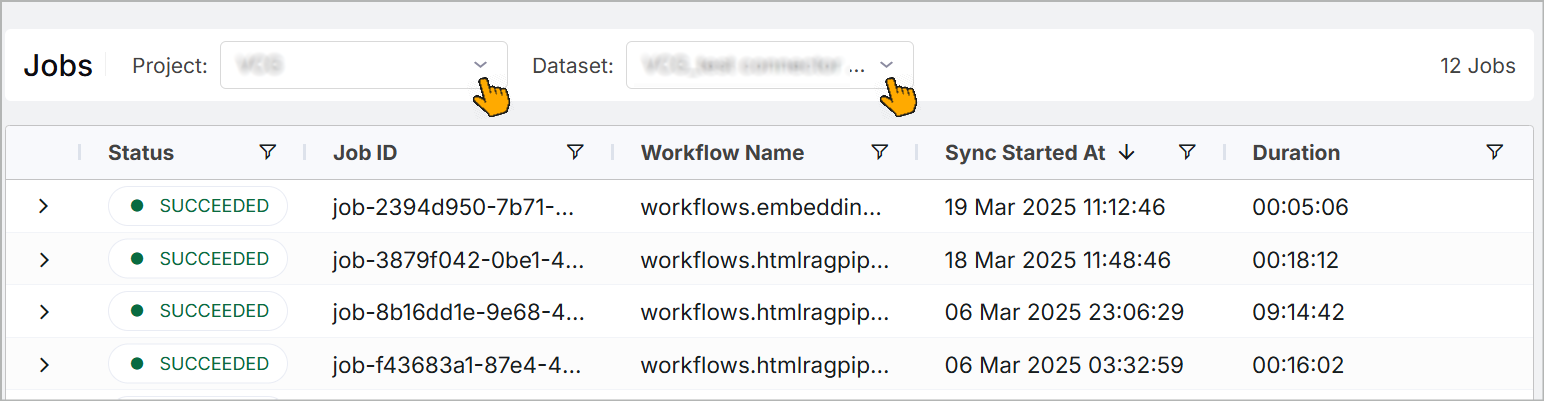Filter the Duration column
The width and height of the screenshot is (1544, 401).
[x=1494, y=152]
